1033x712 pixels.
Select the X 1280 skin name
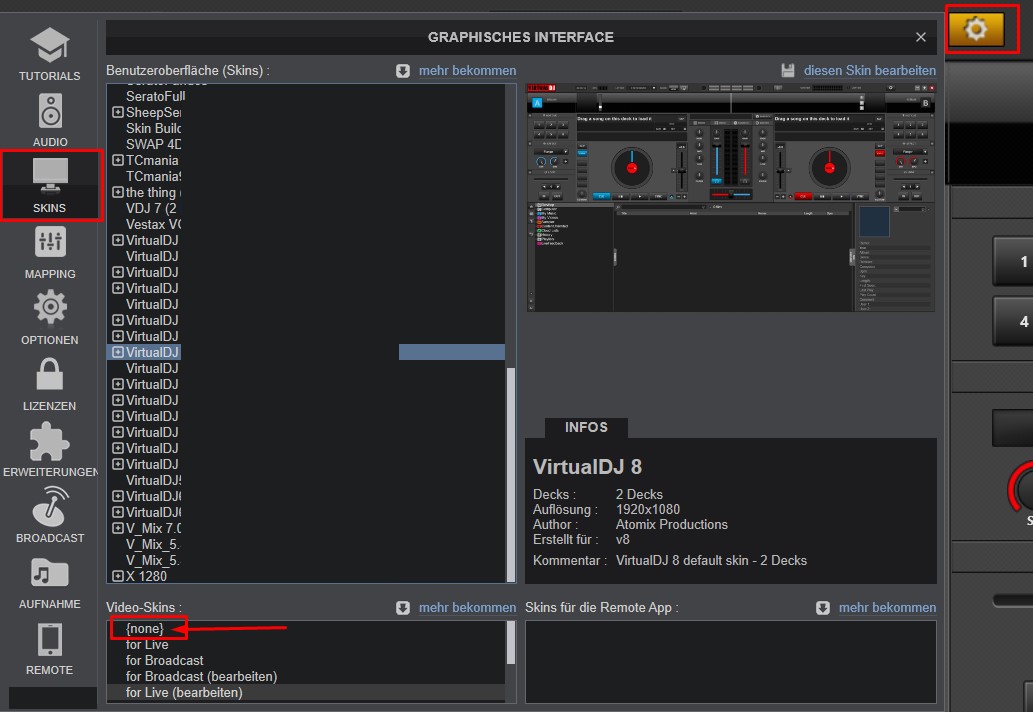click(x=146, y=576)
